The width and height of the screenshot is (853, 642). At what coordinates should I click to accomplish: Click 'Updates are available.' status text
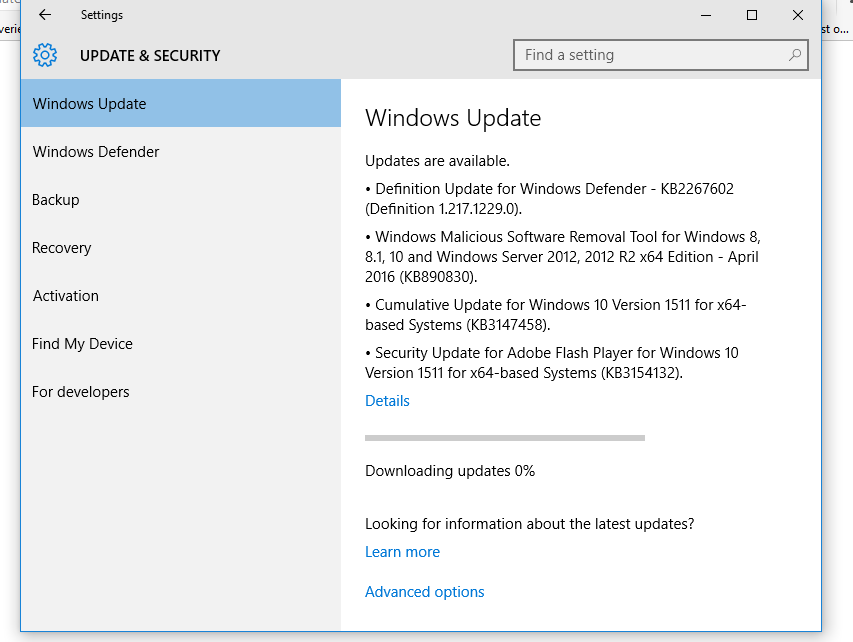437,161
